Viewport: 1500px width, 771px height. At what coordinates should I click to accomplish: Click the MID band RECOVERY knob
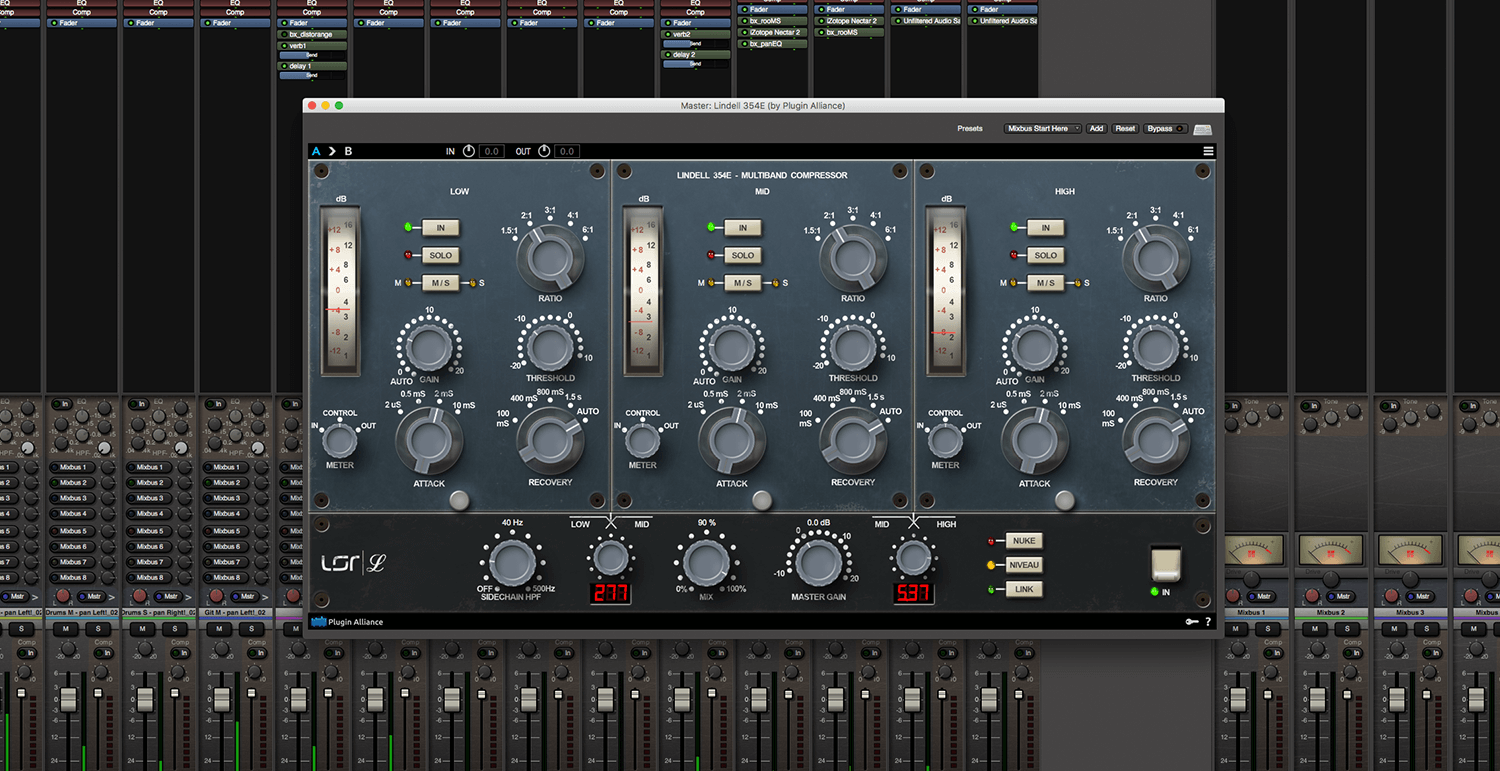click(853, 441)
